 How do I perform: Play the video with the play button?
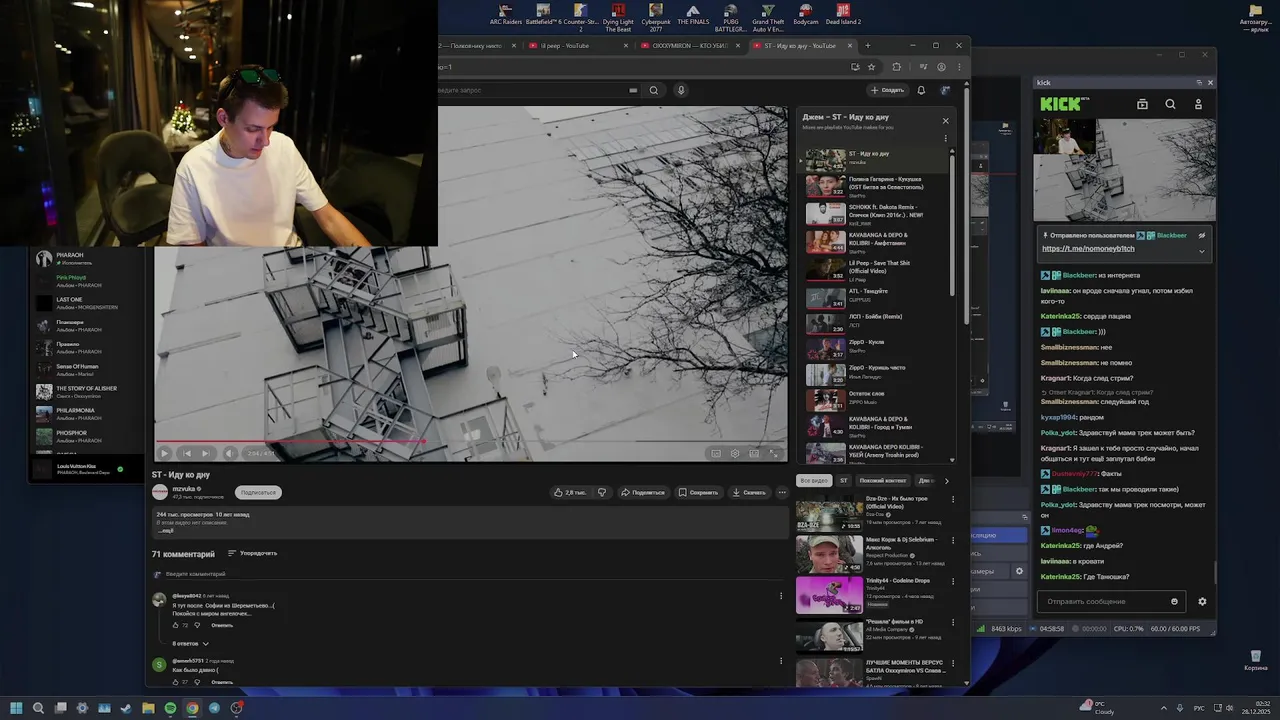165,453
